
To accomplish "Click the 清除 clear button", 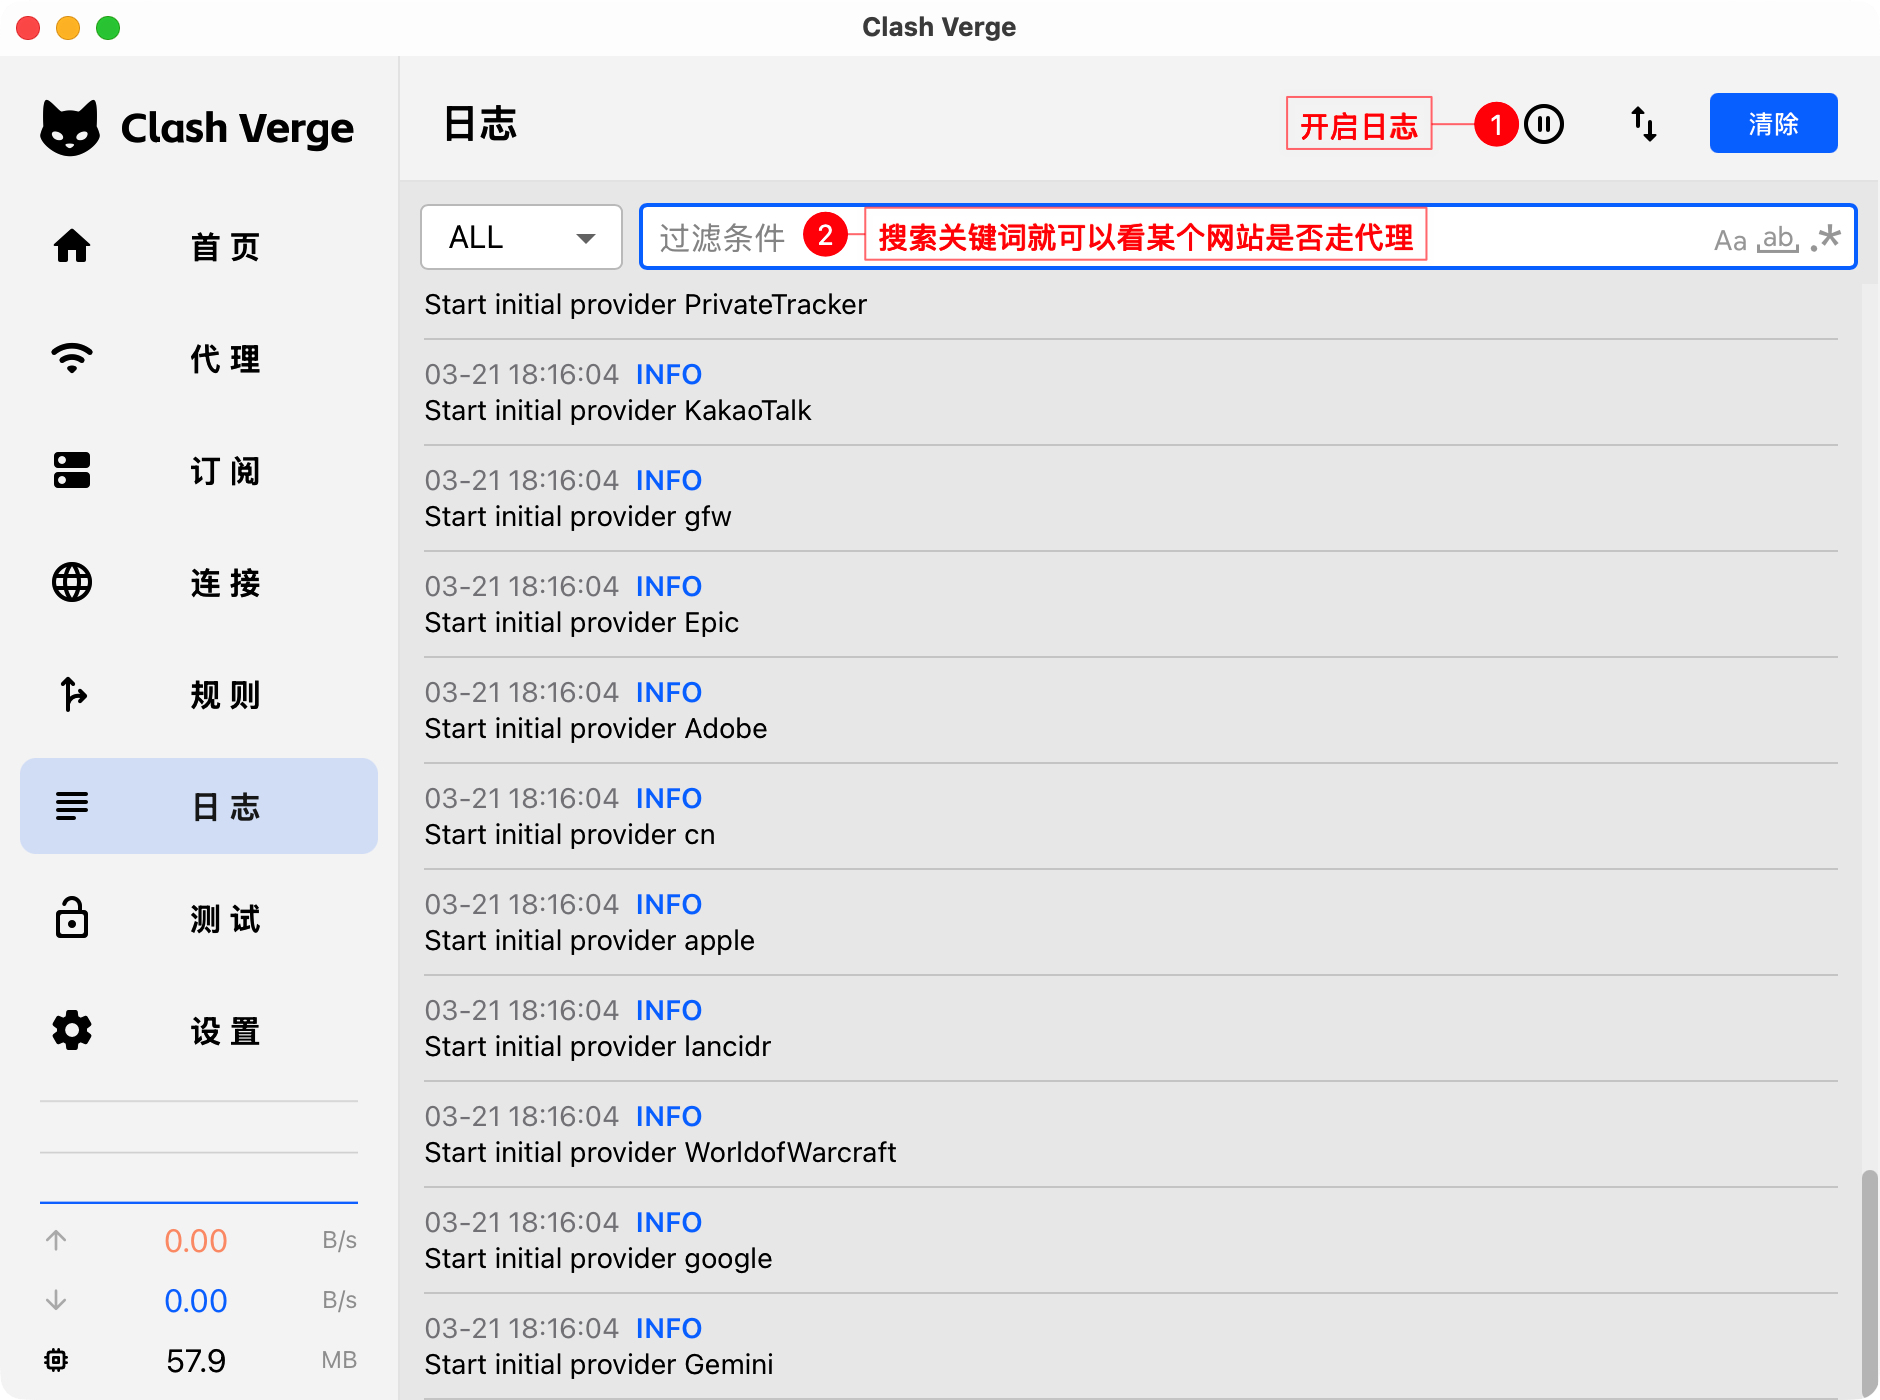I will coord(1773,123).
